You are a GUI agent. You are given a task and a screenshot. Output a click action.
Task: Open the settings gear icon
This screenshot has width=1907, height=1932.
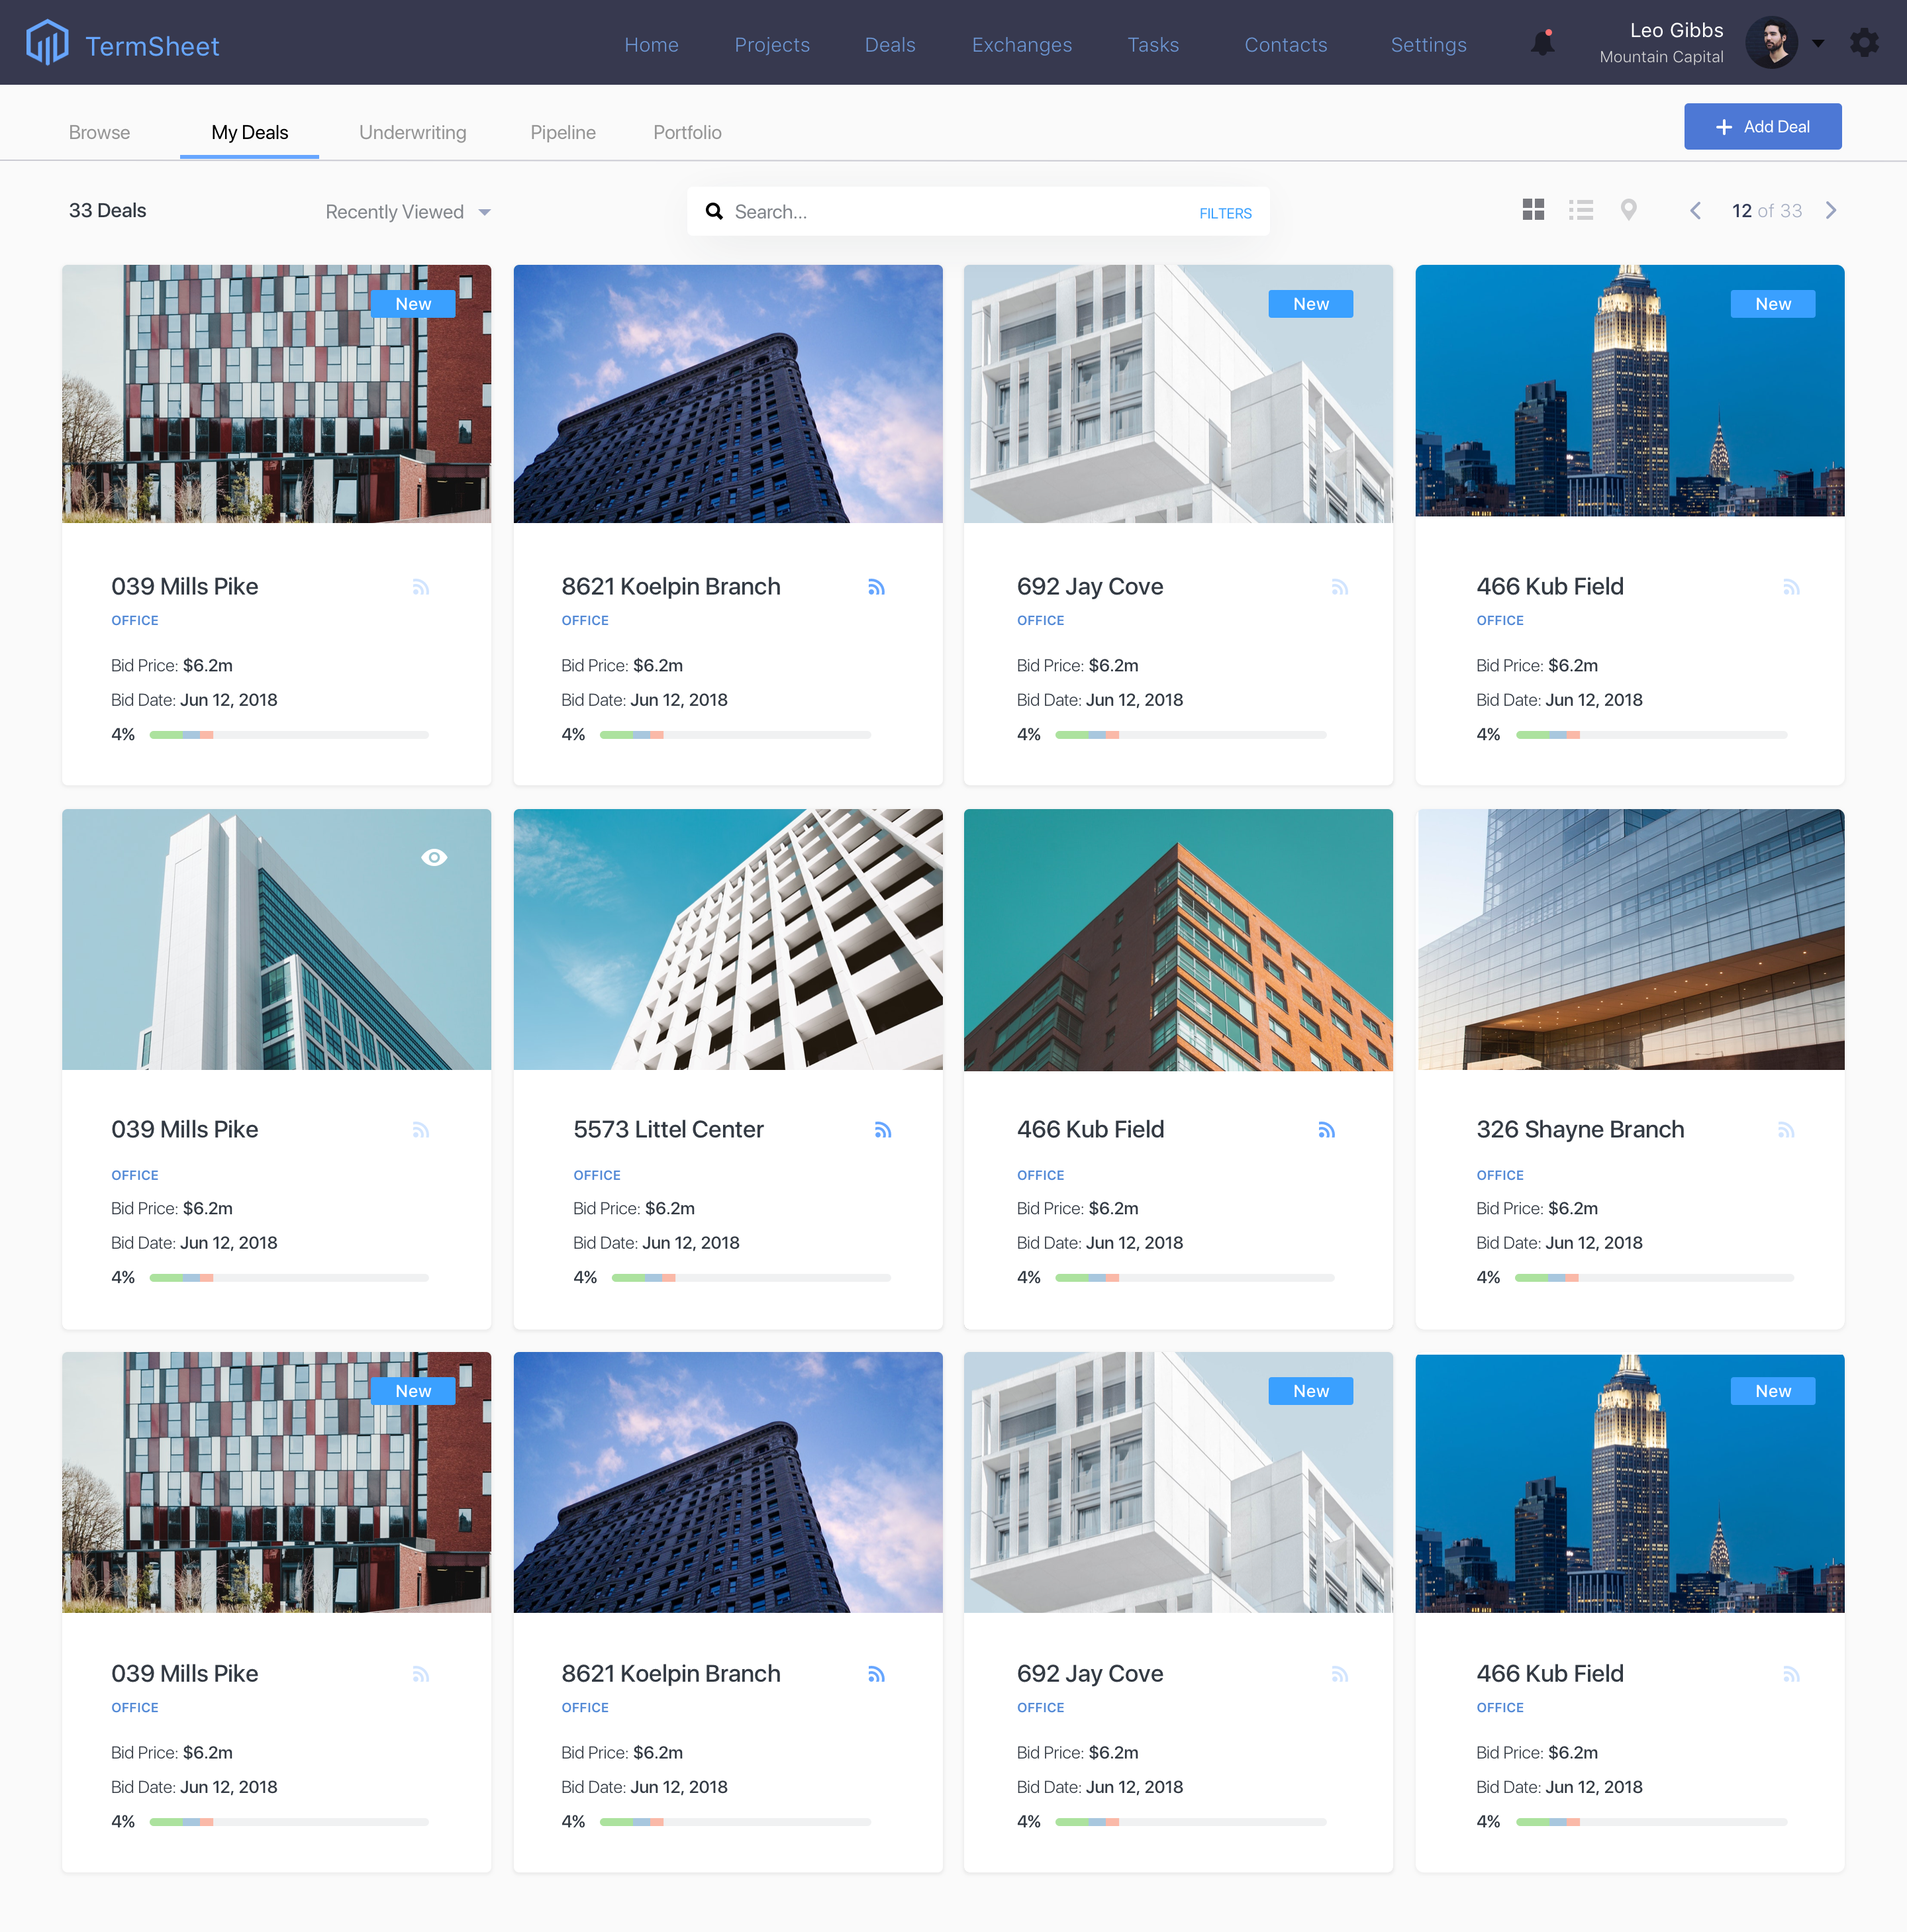(1864, 43)
